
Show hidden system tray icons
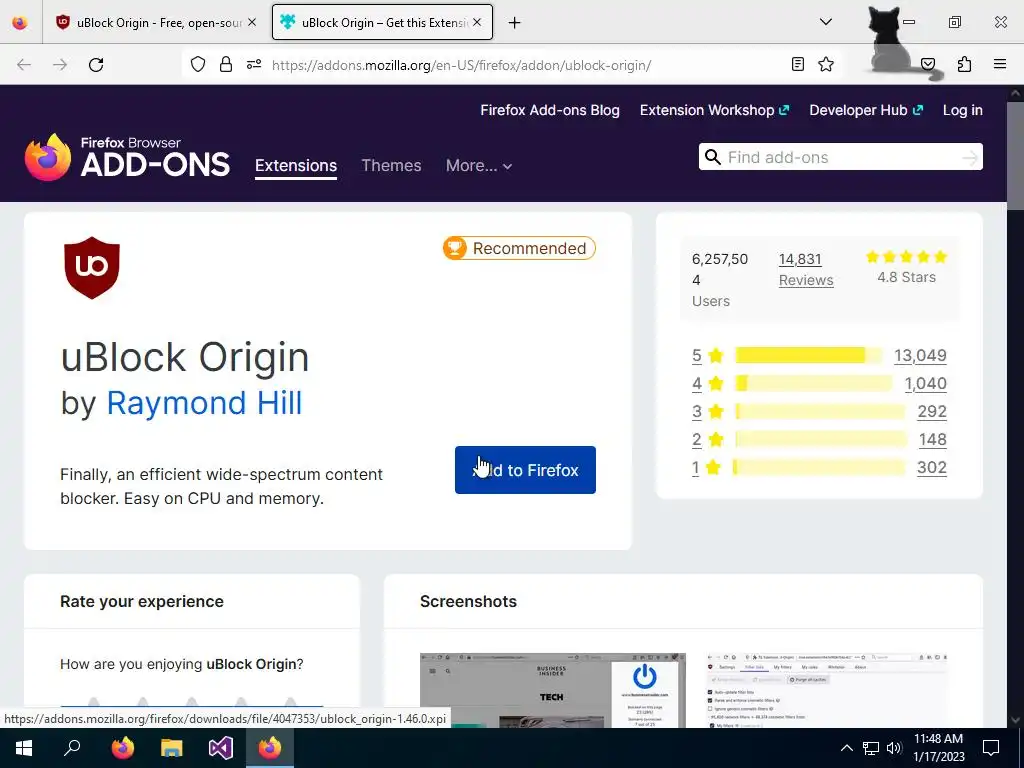[846, 748]
